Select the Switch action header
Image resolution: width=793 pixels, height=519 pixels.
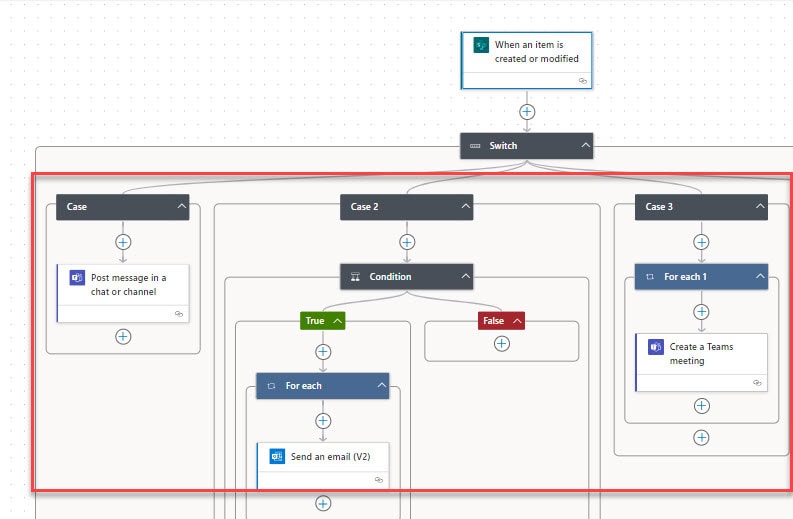(526, 146)
